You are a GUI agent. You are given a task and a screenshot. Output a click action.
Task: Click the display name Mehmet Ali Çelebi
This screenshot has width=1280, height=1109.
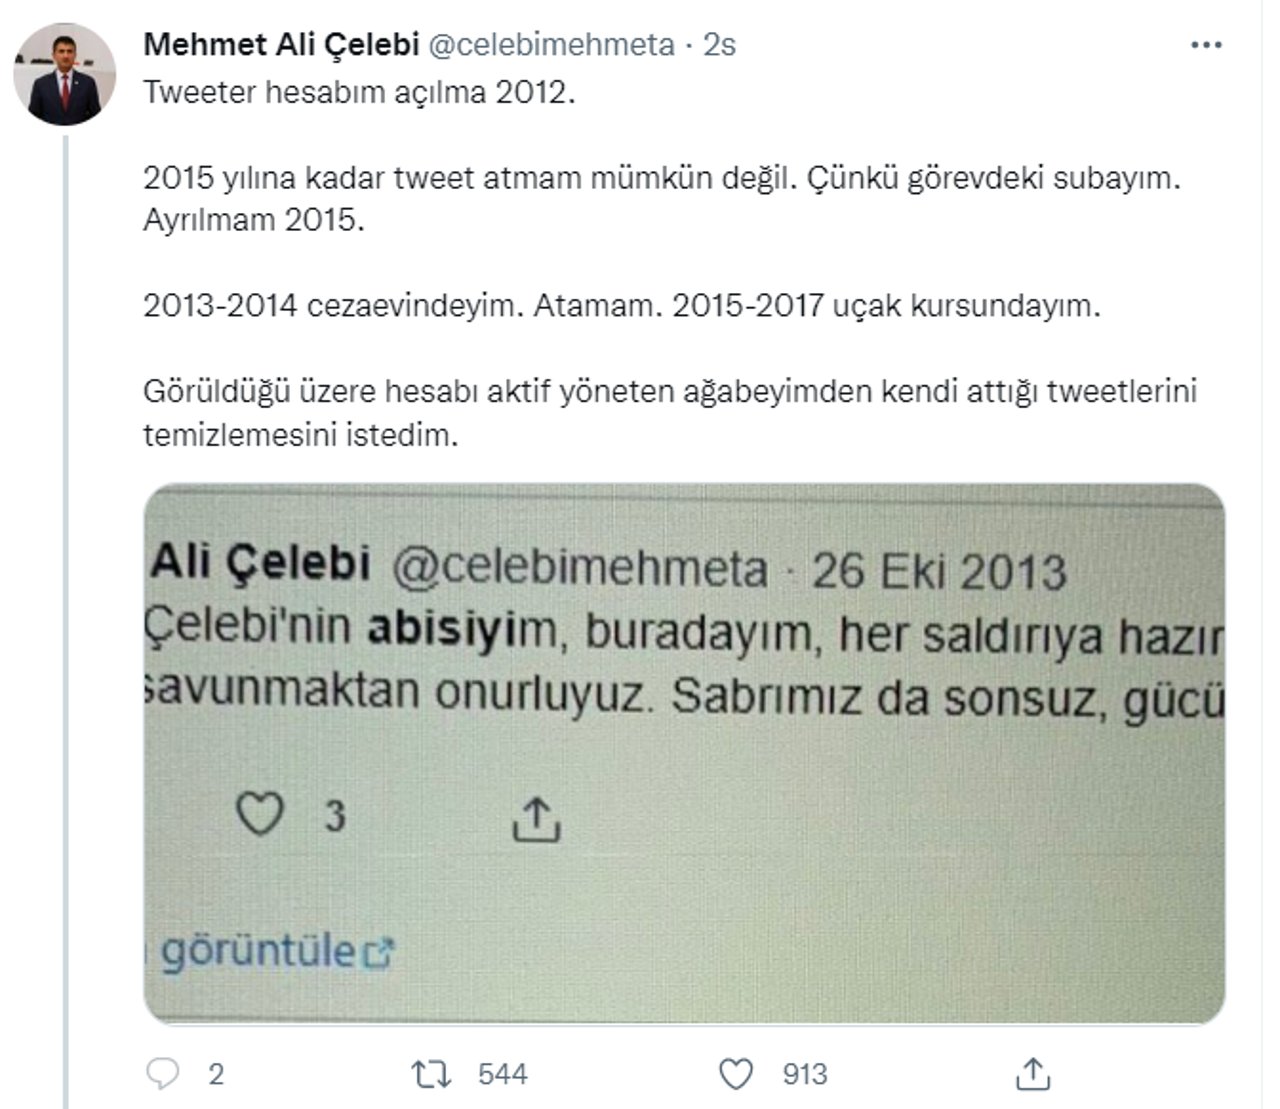(280, 45)
